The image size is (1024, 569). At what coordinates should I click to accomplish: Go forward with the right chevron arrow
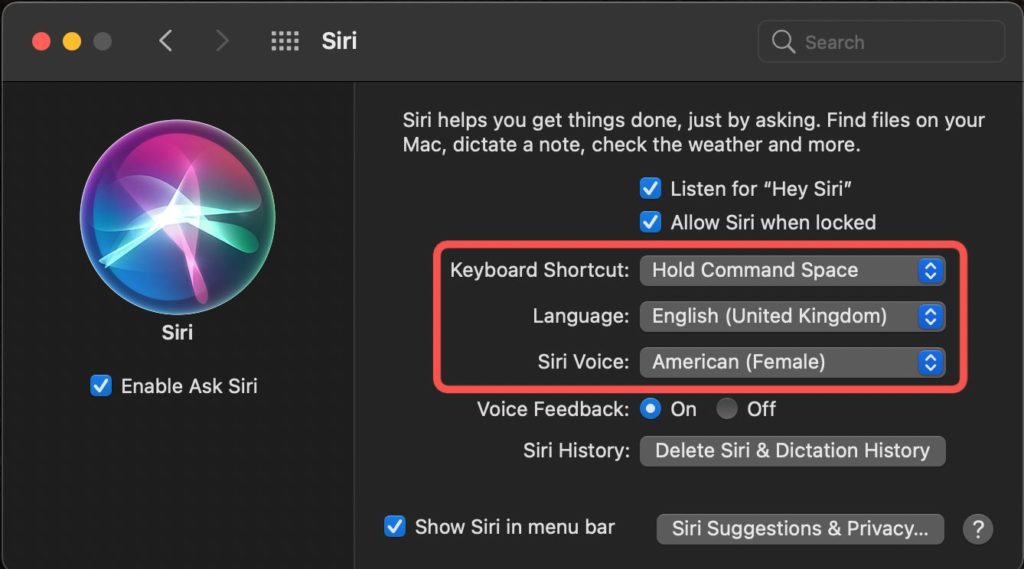coord(222,41)
